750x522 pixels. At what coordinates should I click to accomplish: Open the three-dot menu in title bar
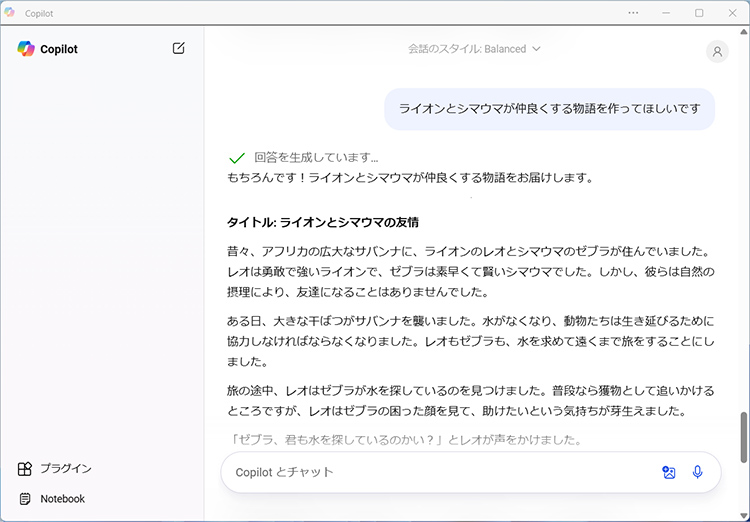pyautogui.click(x=633, y=13)
